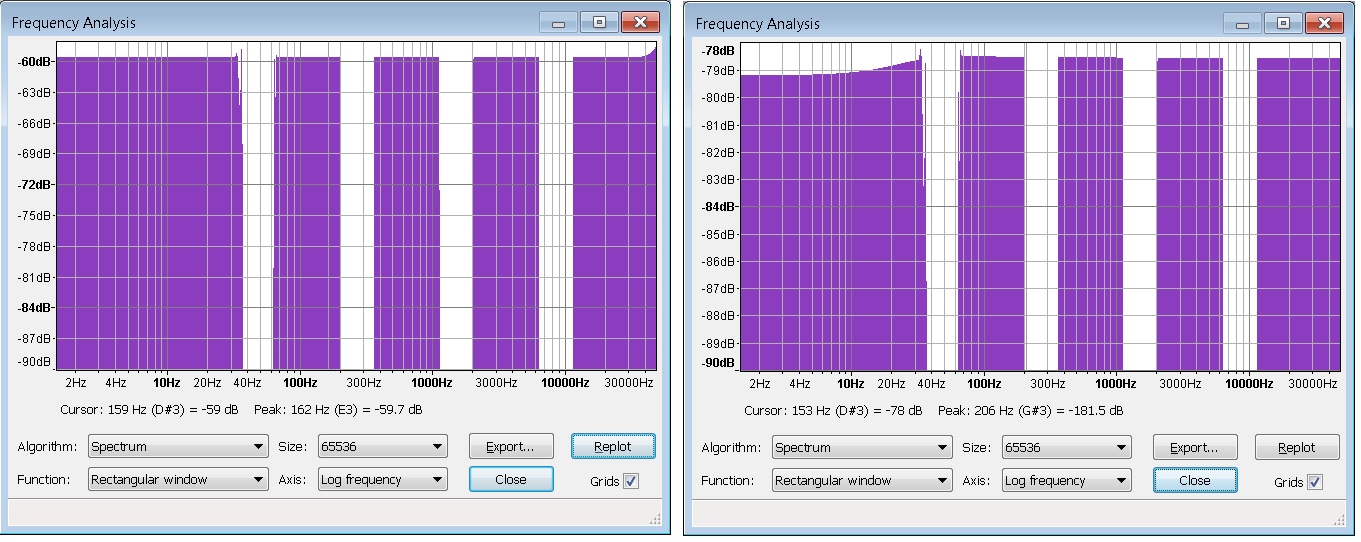
Task: Click 100Hz axis label in right plot
Action: tap(984, 384)
